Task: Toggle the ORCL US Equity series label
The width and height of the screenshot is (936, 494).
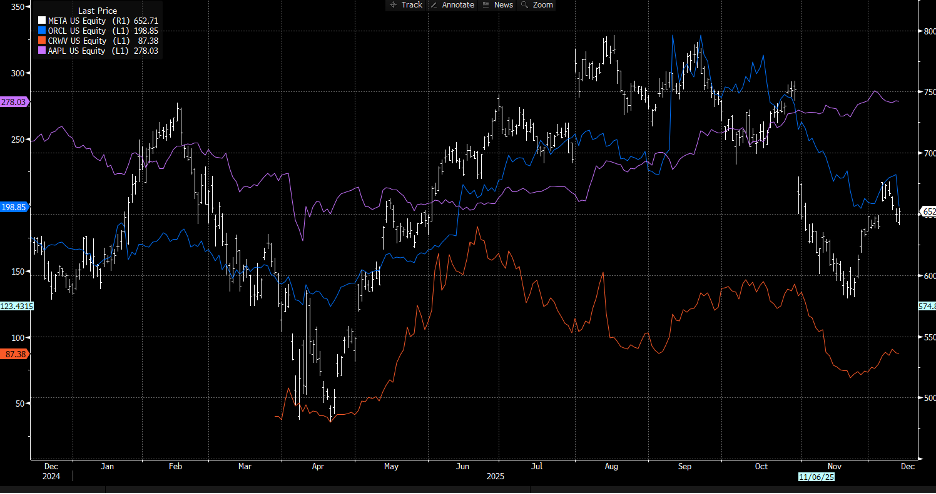Action: click(x=76, y=31)
